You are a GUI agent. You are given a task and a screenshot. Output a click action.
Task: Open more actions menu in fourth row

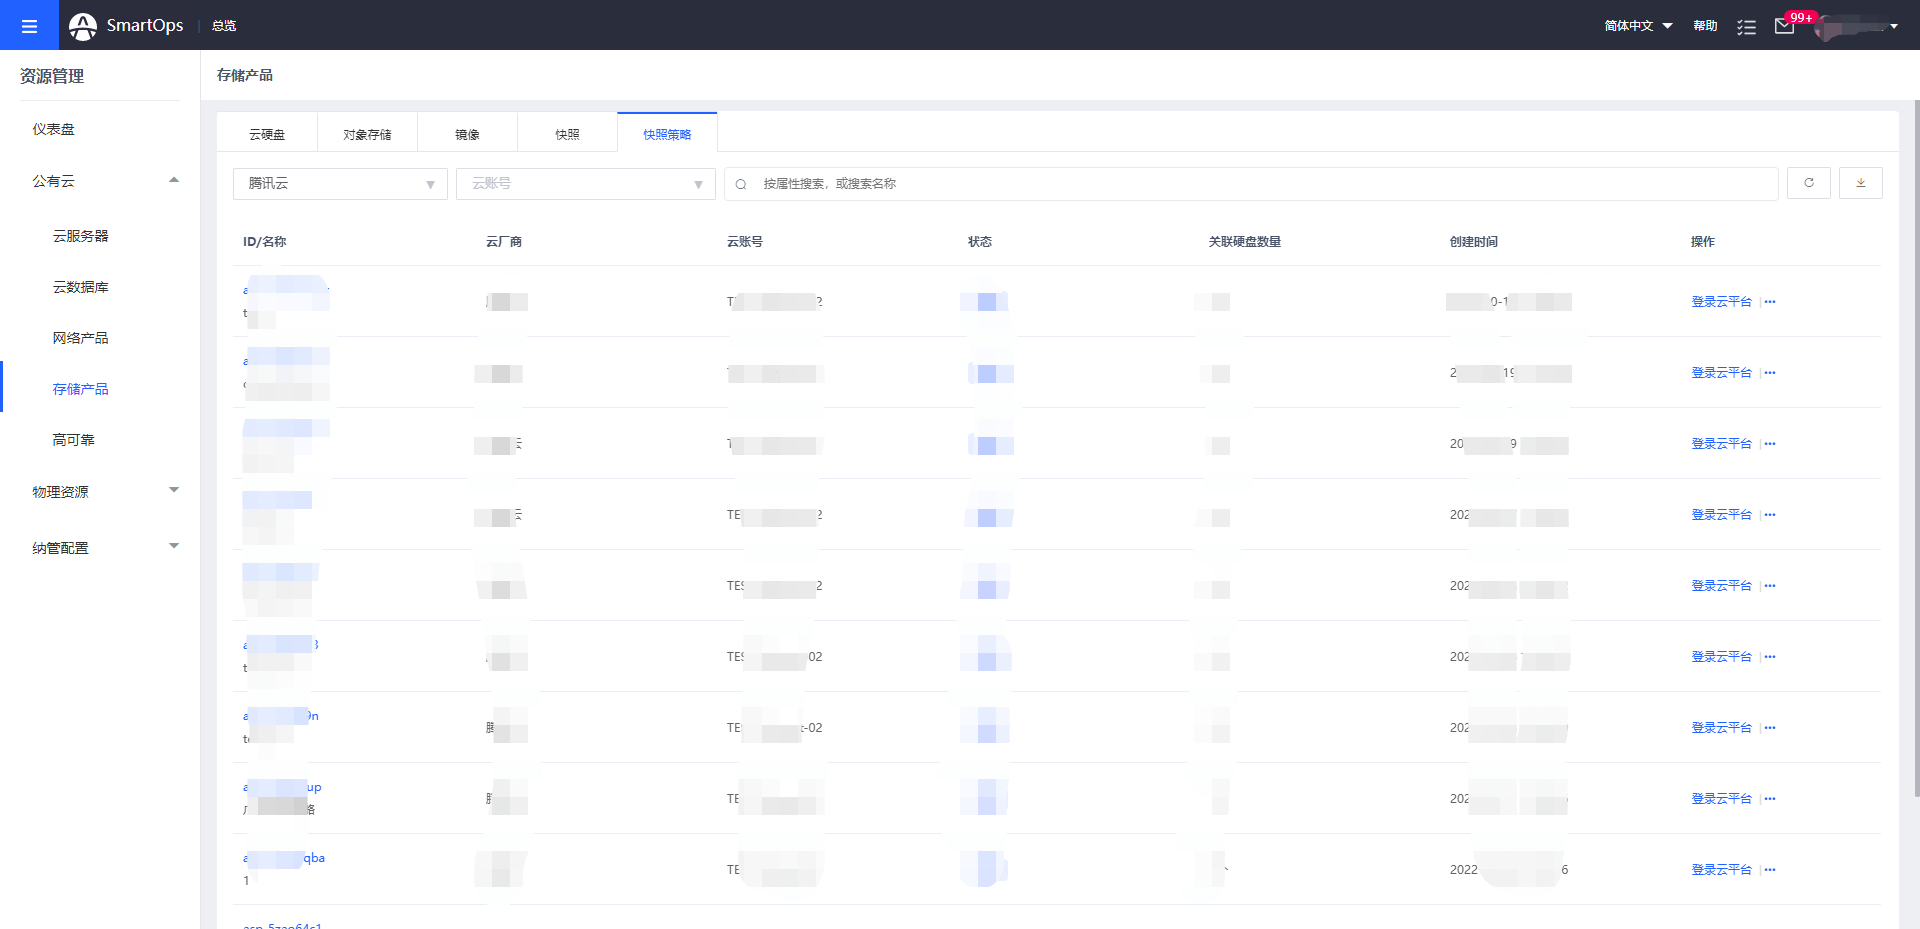point(1770,515)
